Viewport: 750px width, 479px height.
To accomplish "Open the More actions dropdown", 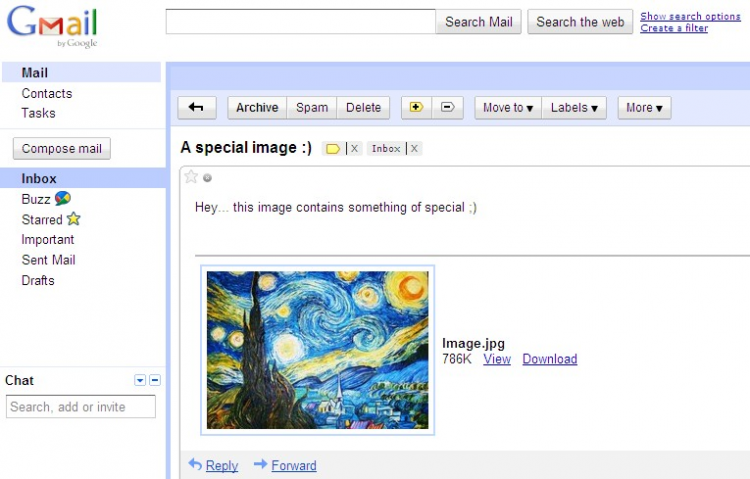I will pyautogui.click(x=644, y=108).
